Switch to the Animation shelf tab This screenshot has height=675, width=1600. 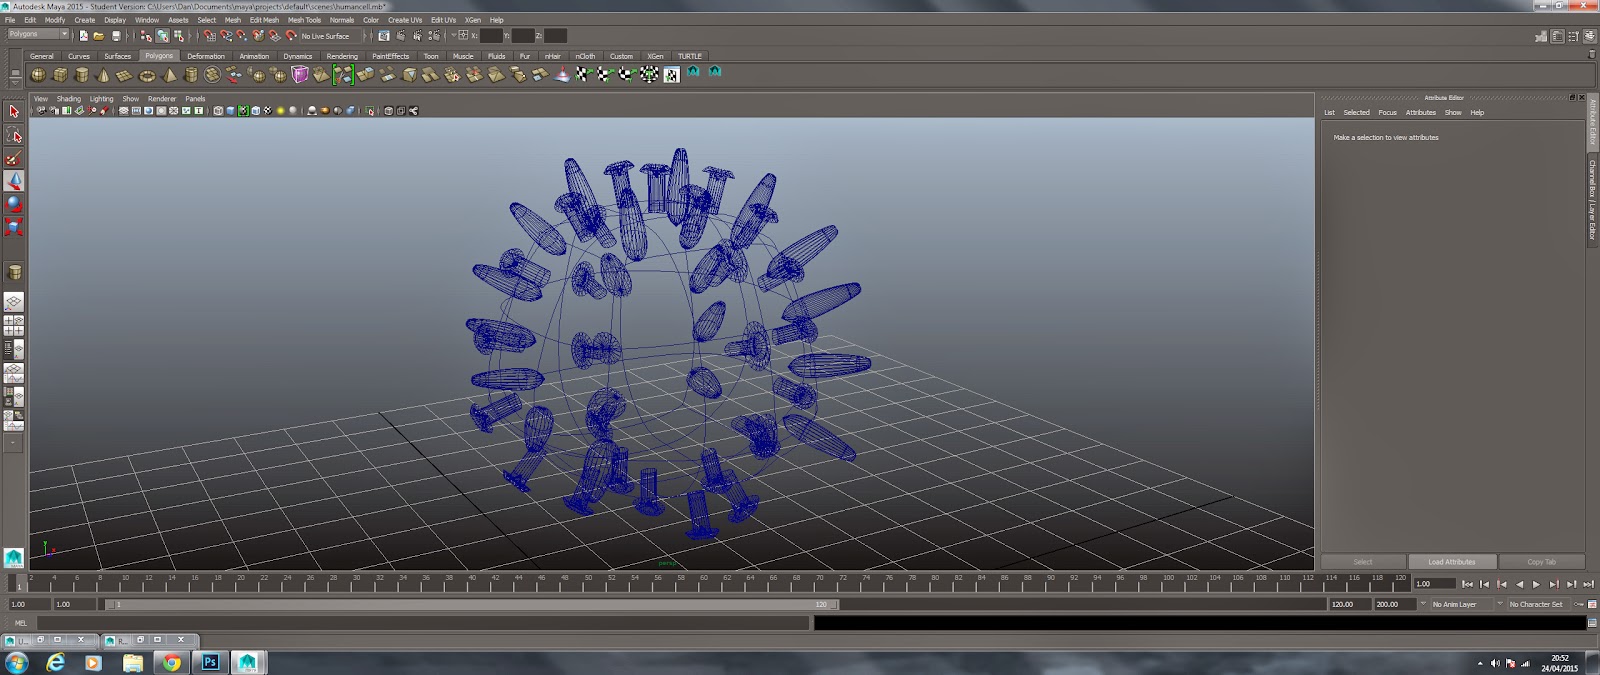click(254, 56)
